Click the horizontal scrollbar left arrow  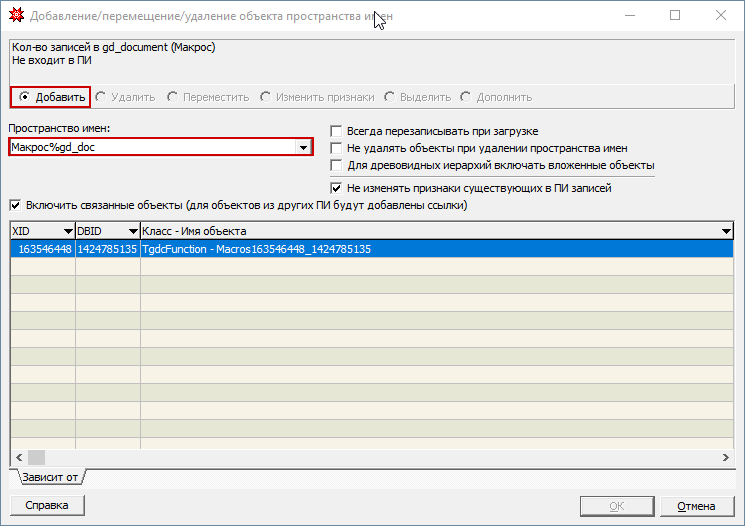tap(18, 457)
